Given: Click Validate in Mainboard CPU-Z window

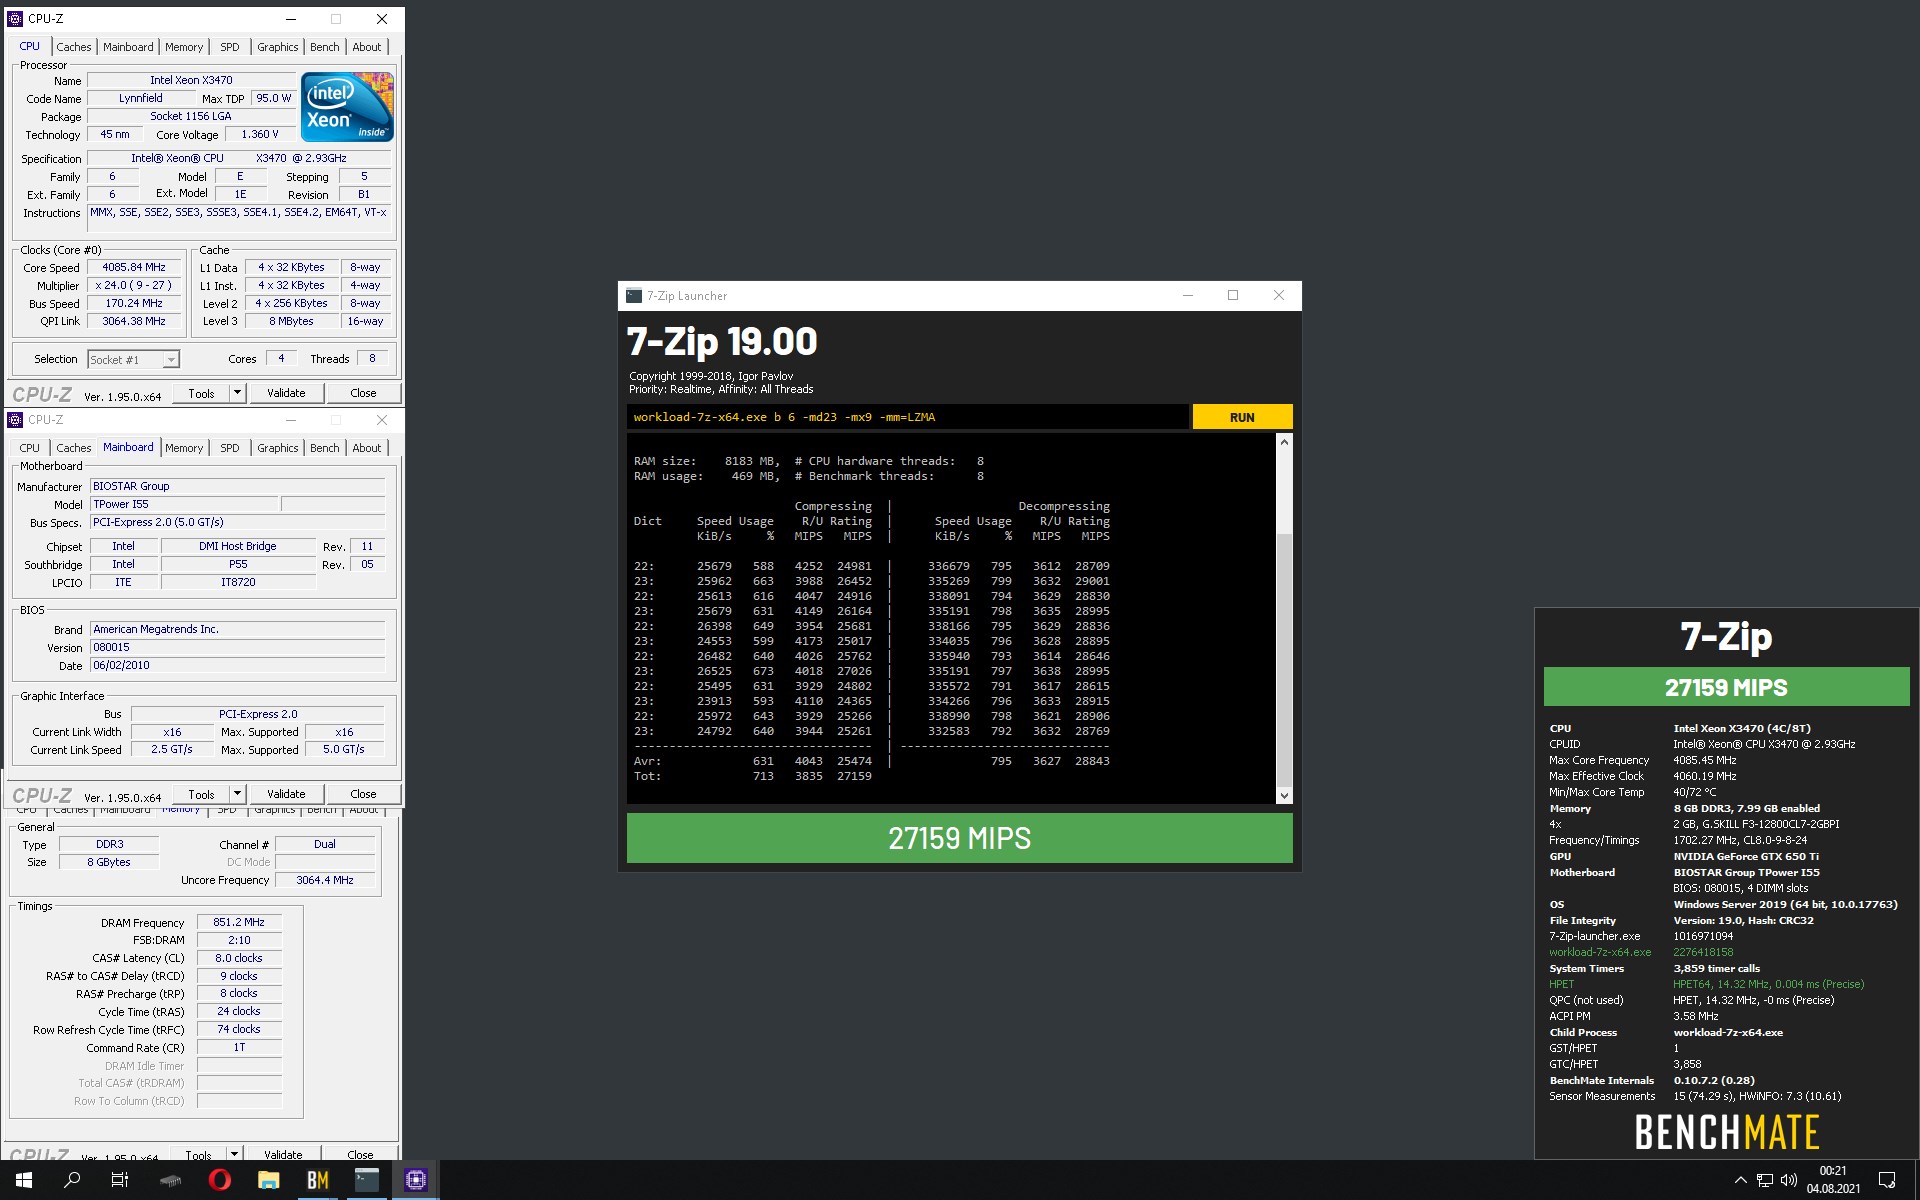Looking at the screenshot, I should [x=286, y=794].
